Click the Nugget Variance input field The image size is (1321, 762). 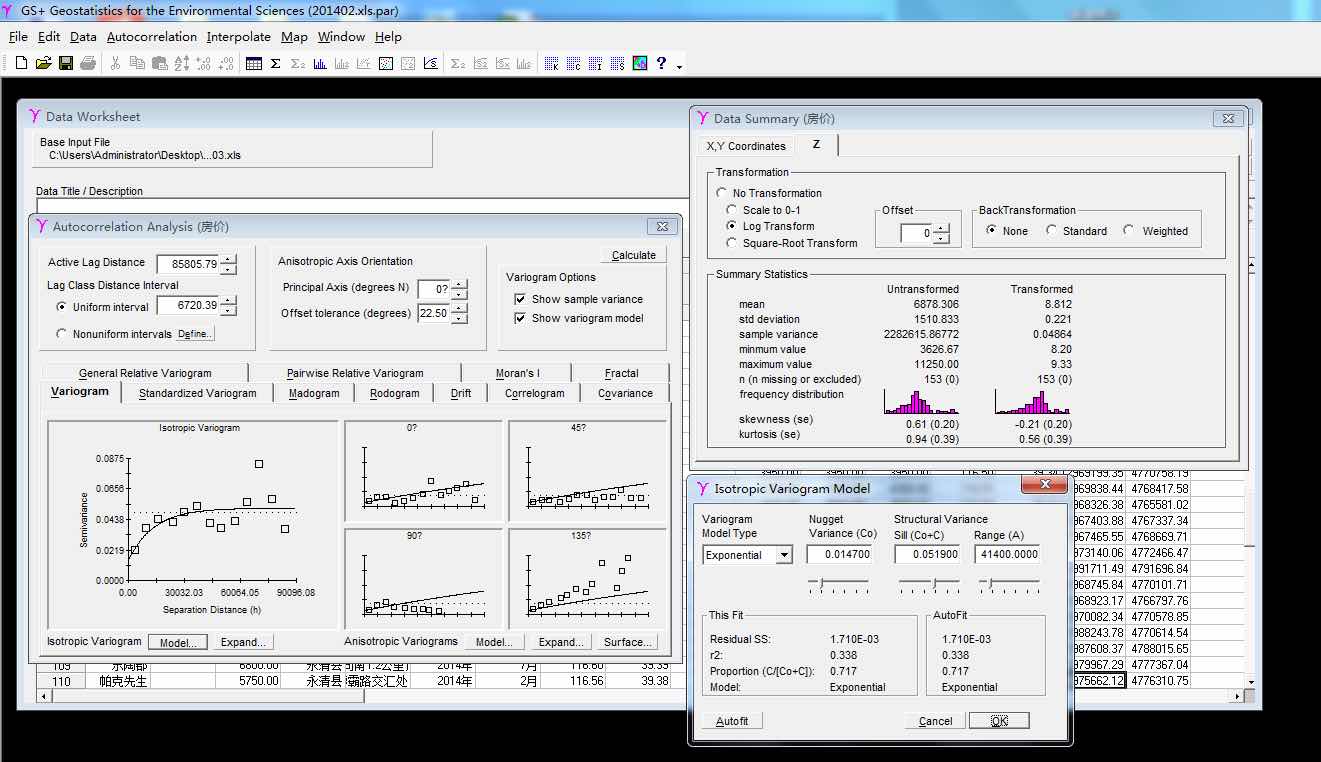click(839, 555)
